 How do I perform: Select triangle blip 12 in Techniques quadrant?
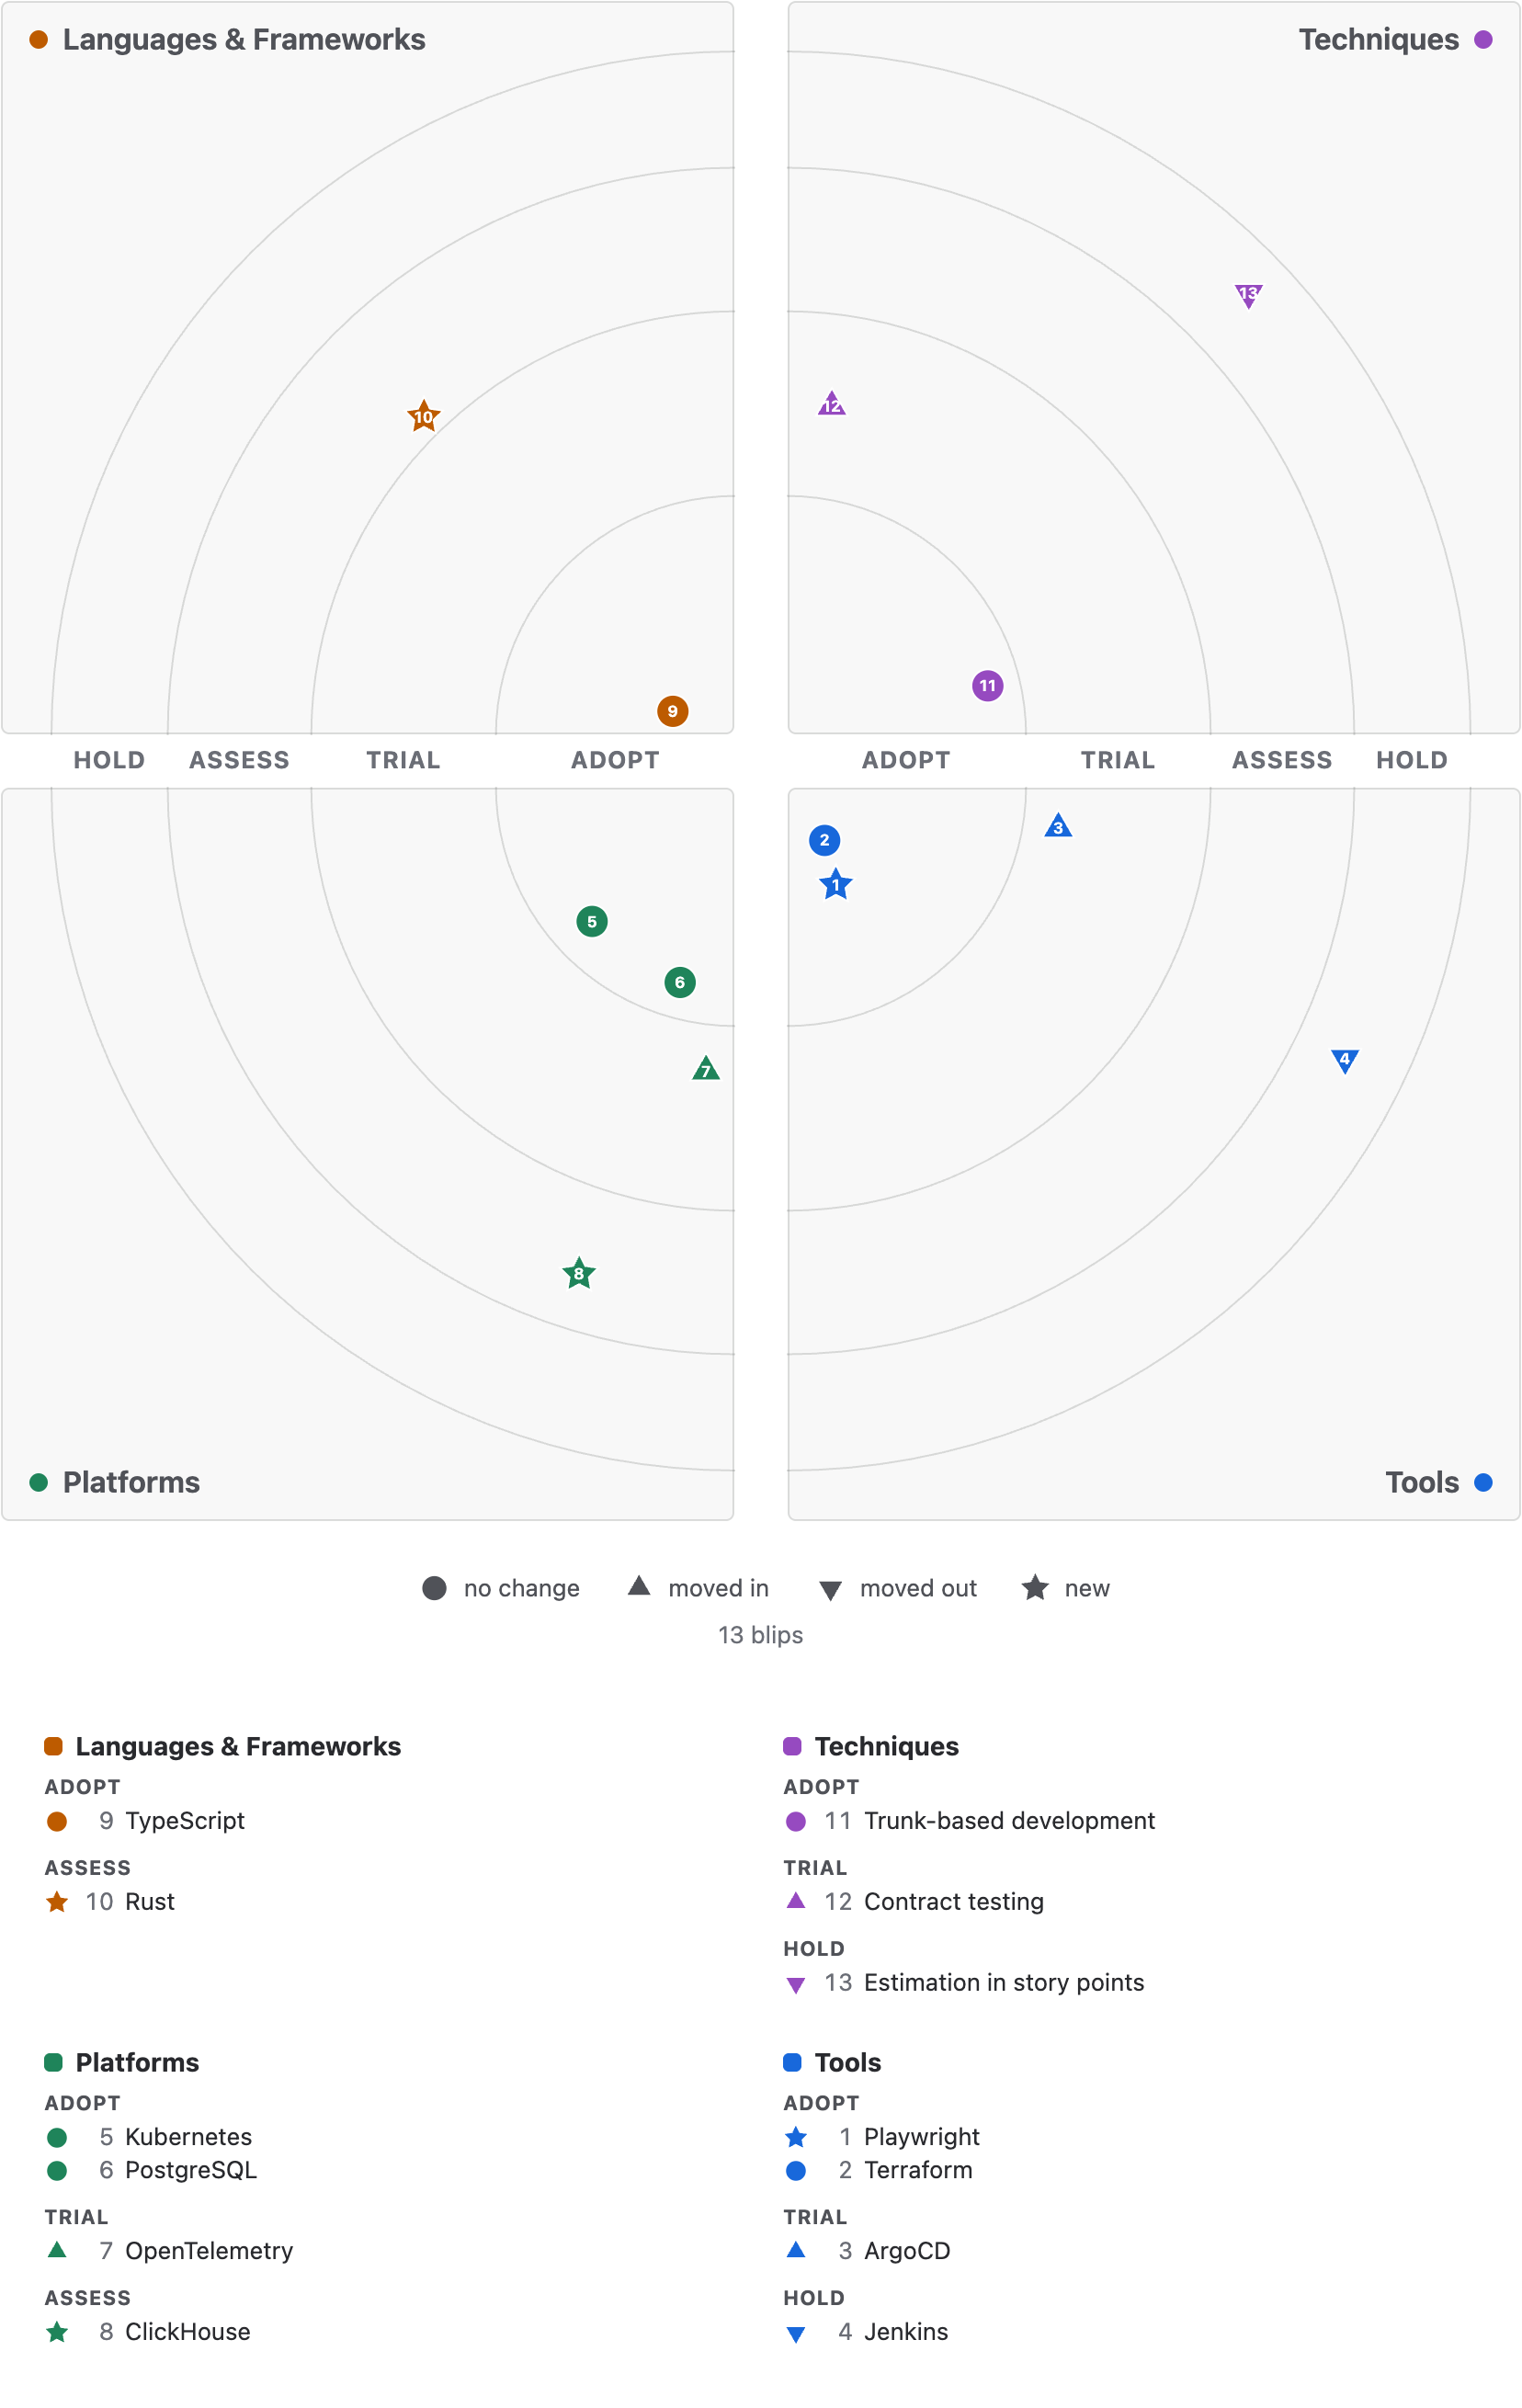pos(832,403)
